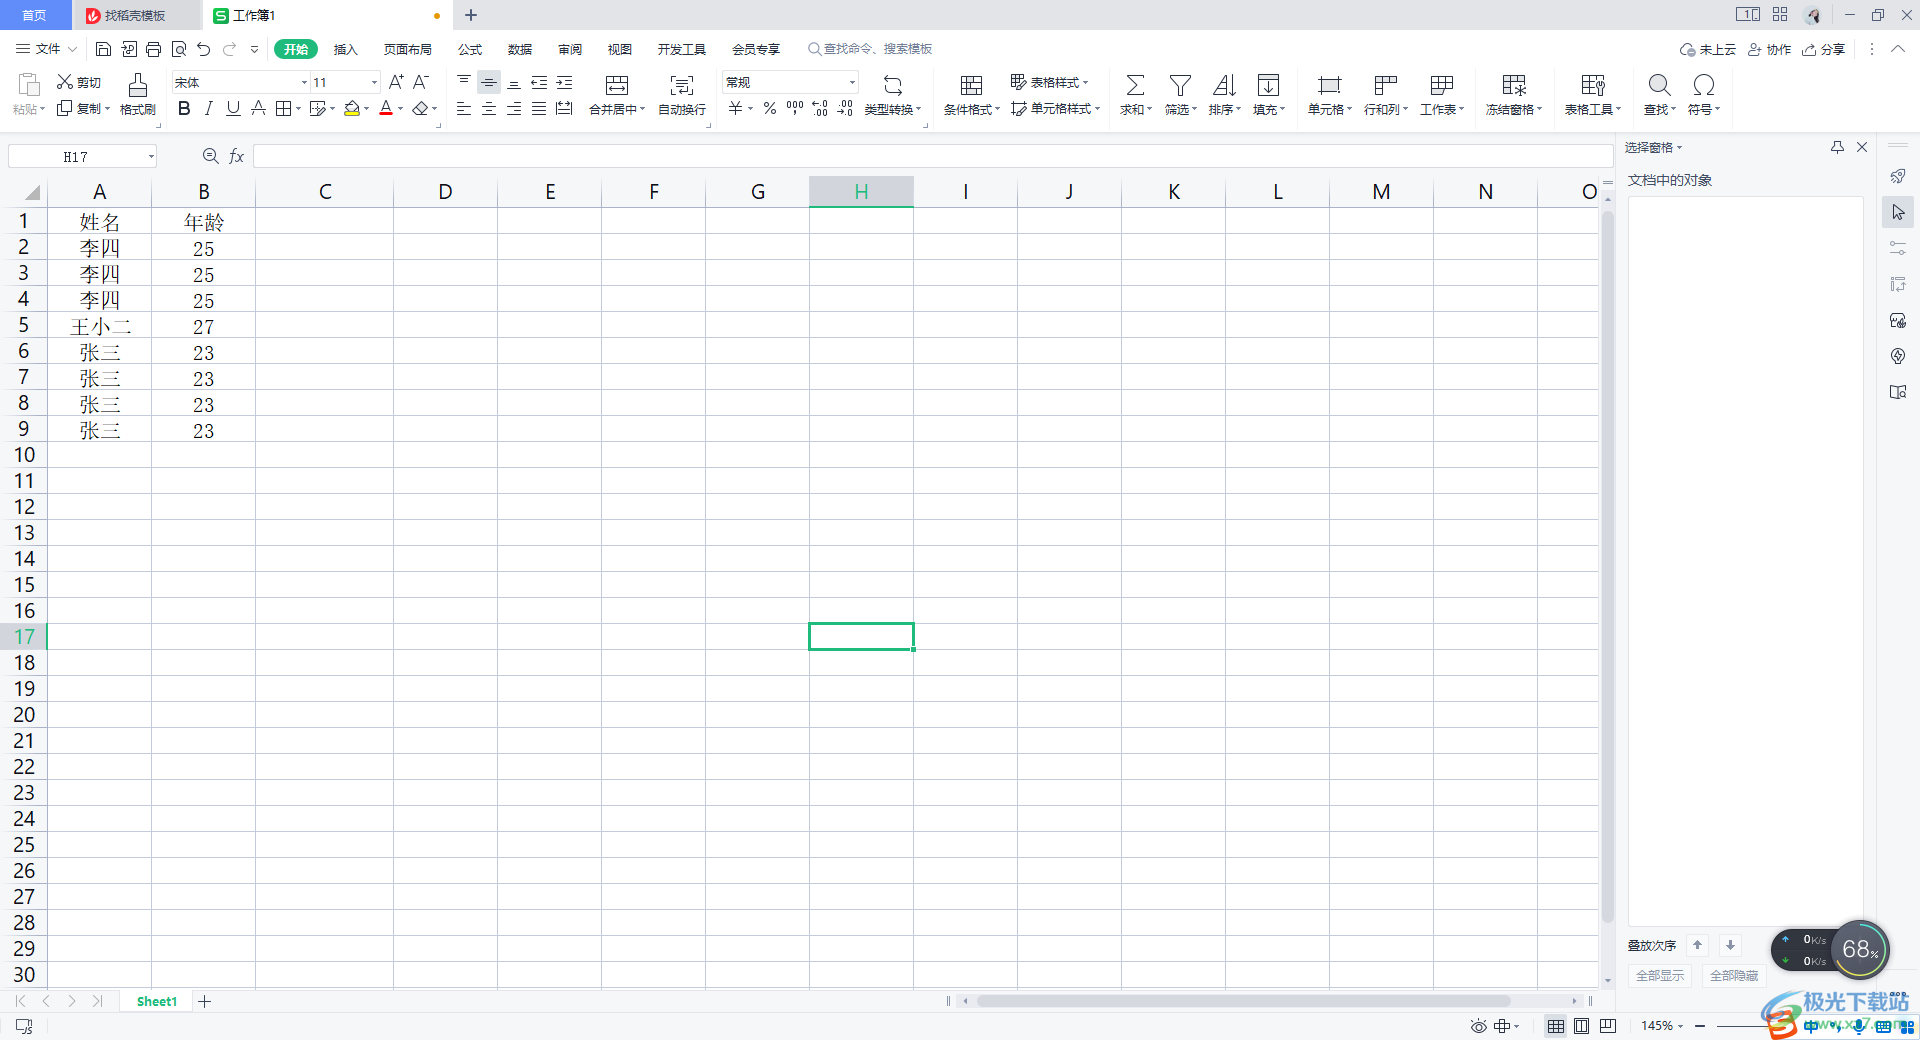Viewport: 1920px width, 1040px height.
Task: Click the Undo arrow icon
Action: (204, 49)
